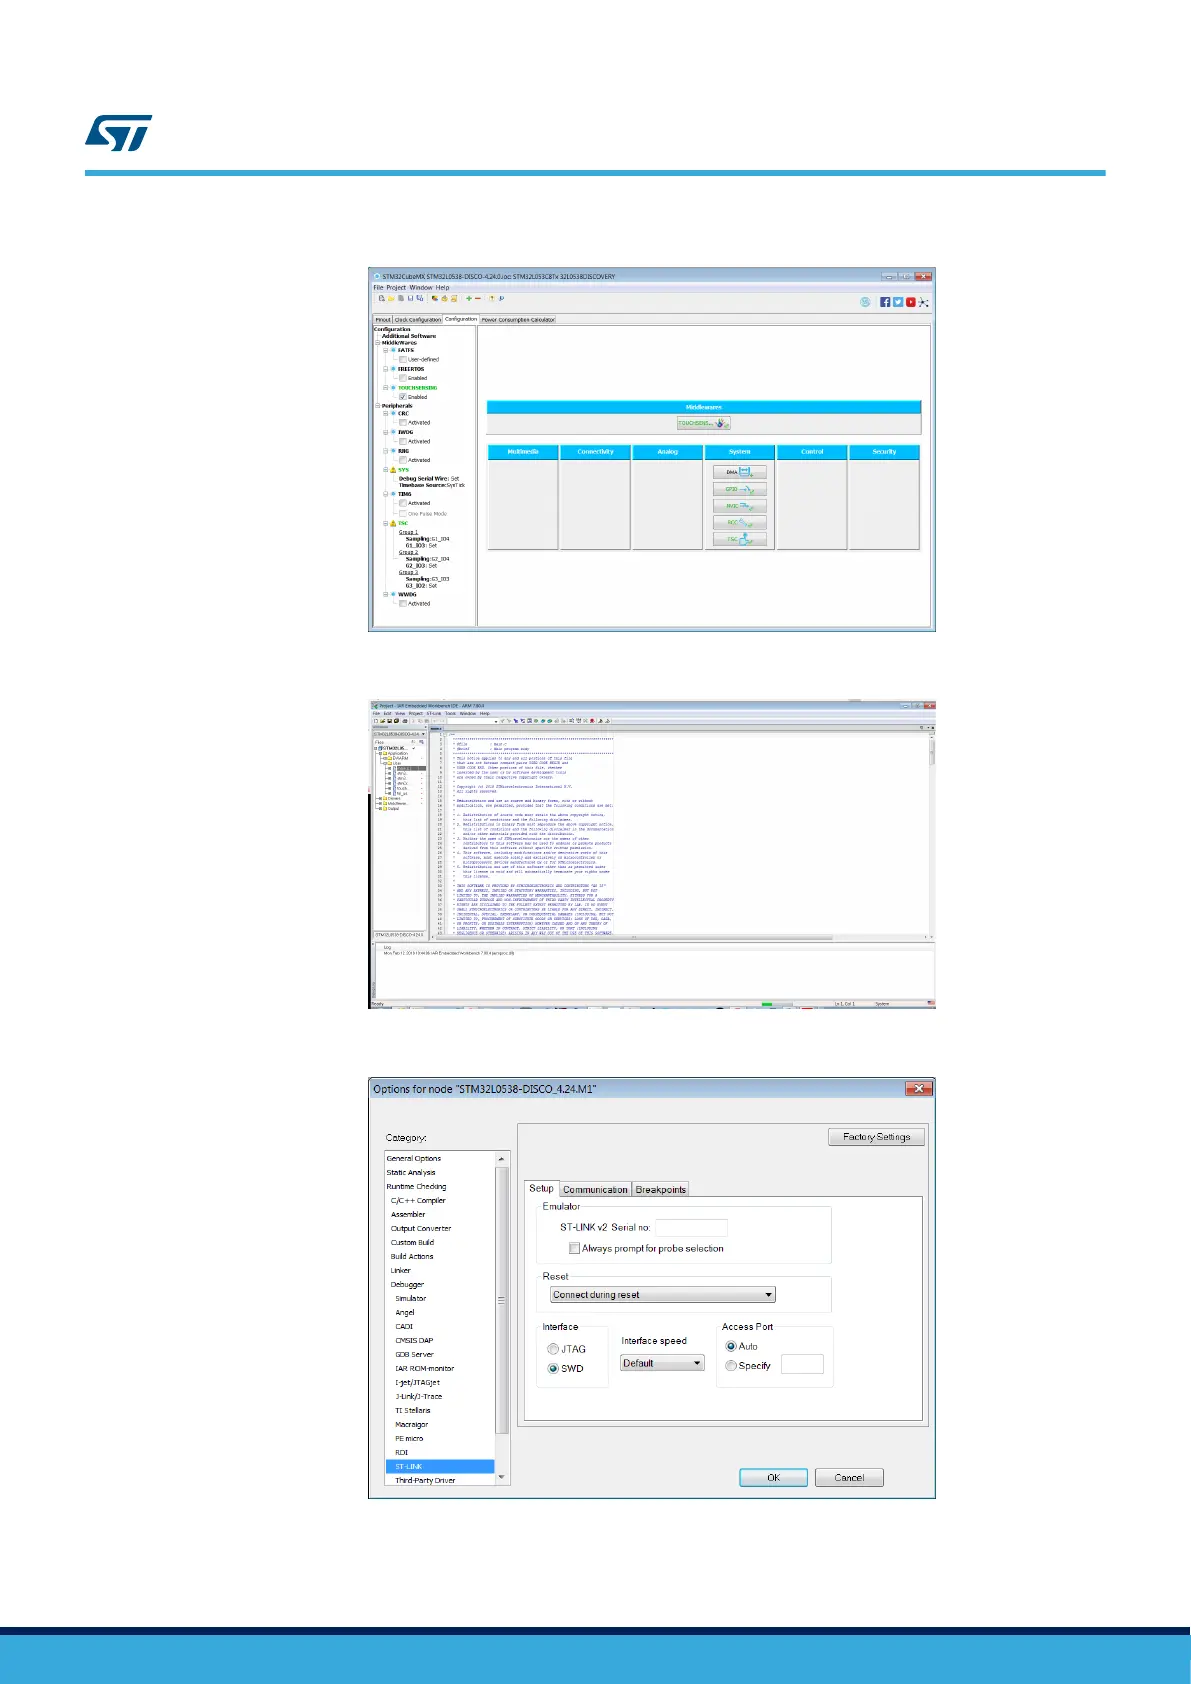Select the SWD interface radio button
The image size is (1191, 1684).
pyautogui.click(x=553, y=1368)
